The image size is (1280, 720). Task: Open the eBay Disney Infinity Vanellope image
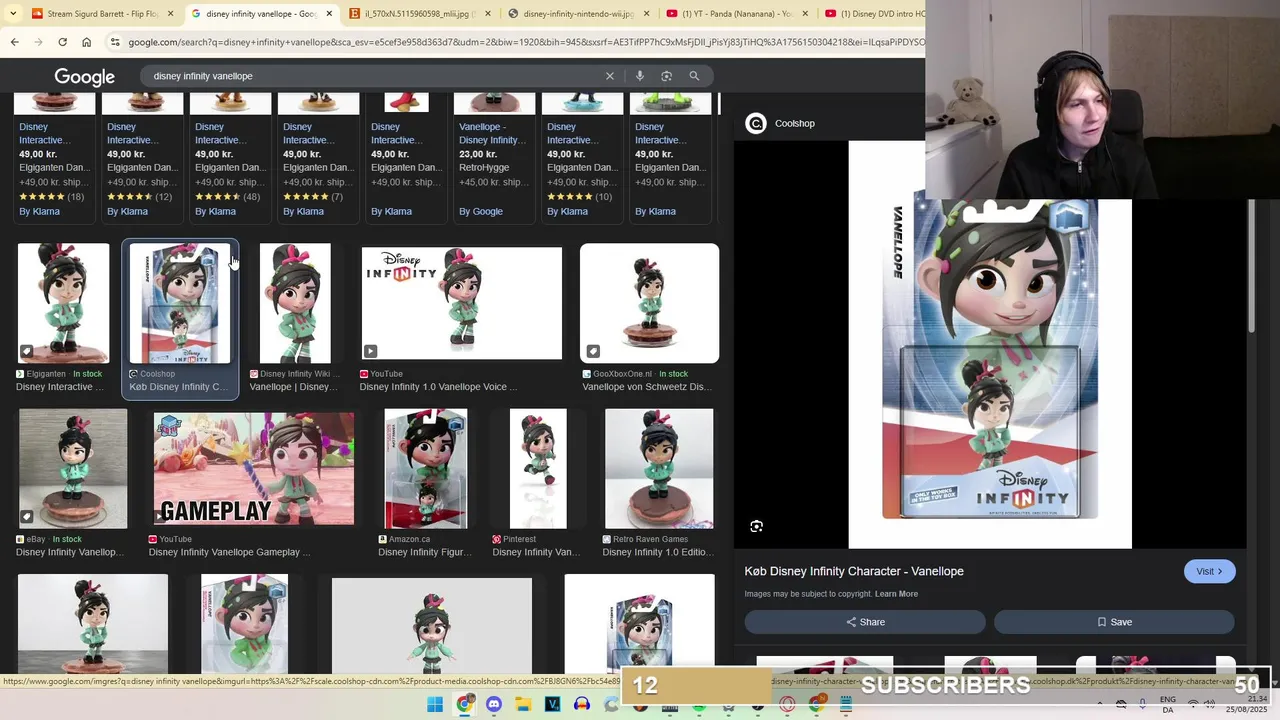point(73,468)
